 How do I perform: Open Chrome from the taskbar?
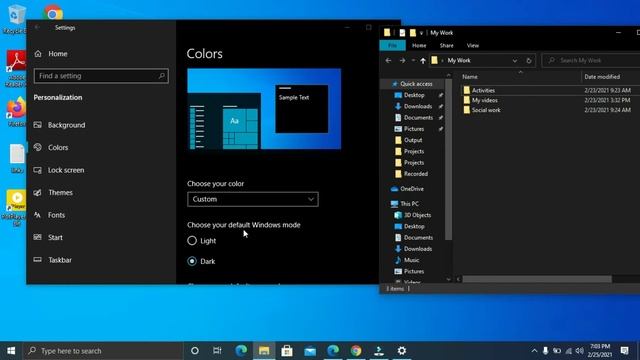(x=356, y=351)
